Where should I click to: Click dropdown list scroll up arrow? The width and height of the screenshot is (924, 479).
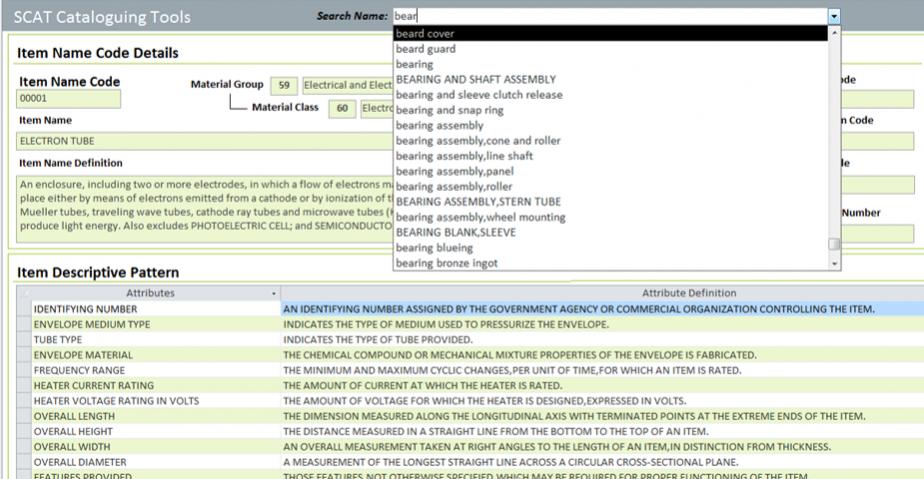coord(835,33)
